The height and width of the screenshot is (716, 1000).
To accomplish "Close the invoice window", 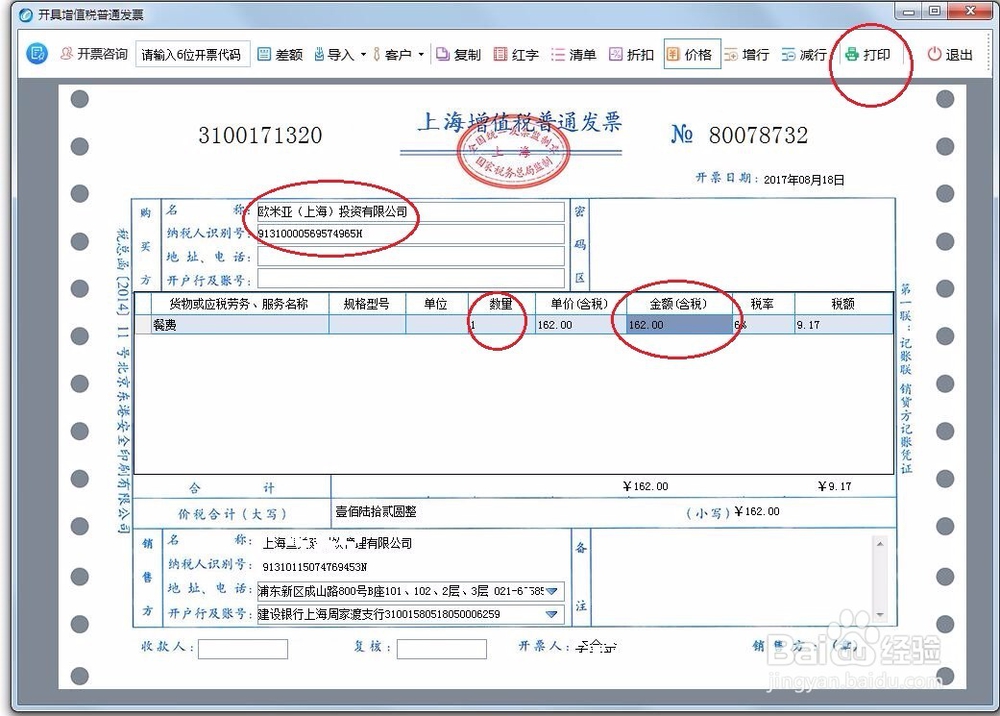I will coord(970,11).
